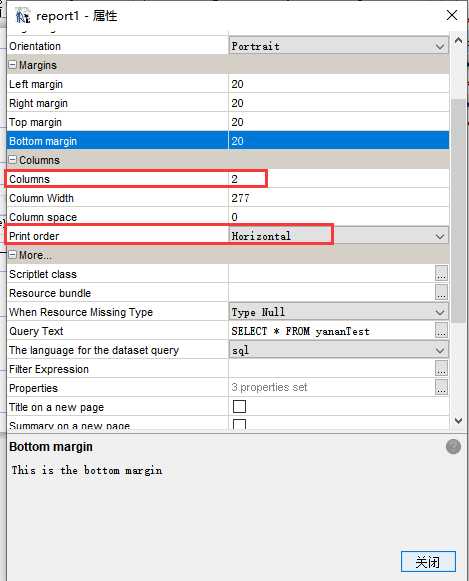This screenshot has width=469, height=581.
Task: Click the 关闭 button
Action: click(428, 562)
